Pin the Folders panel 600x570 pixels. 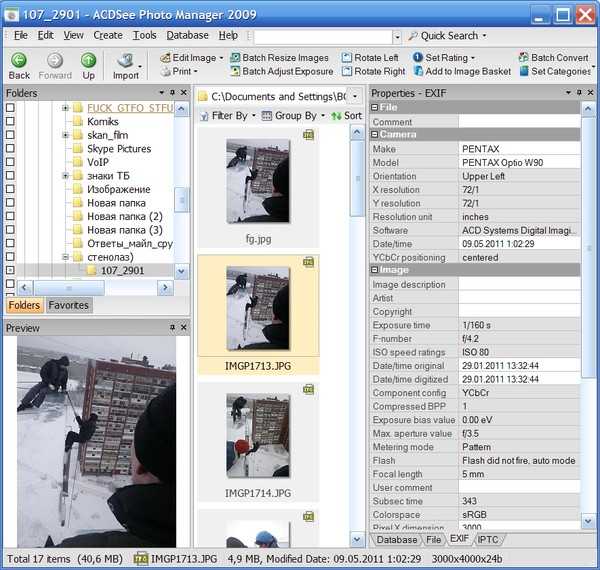(173, 93)
